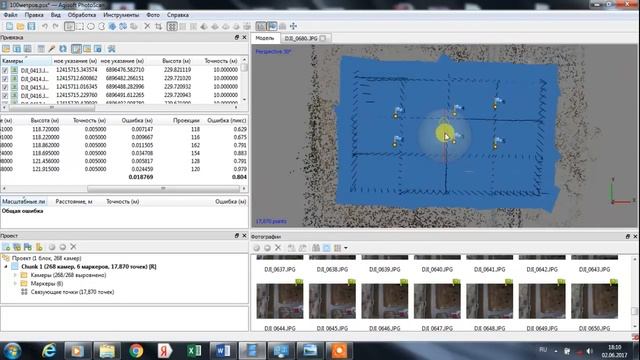Open a project via the folder icon
The image size is (640, 360).
coord(20,26)
